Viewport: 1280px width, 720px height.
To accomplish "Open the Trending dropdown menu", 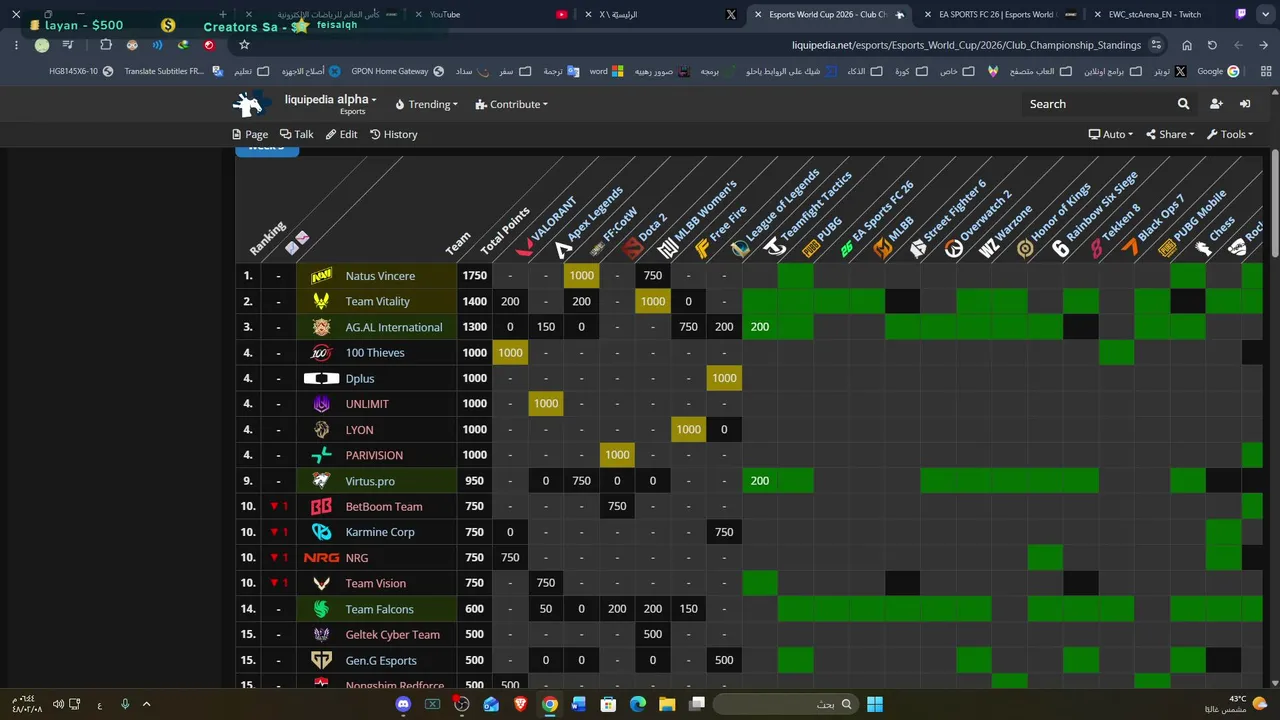I will click(427, 104).
